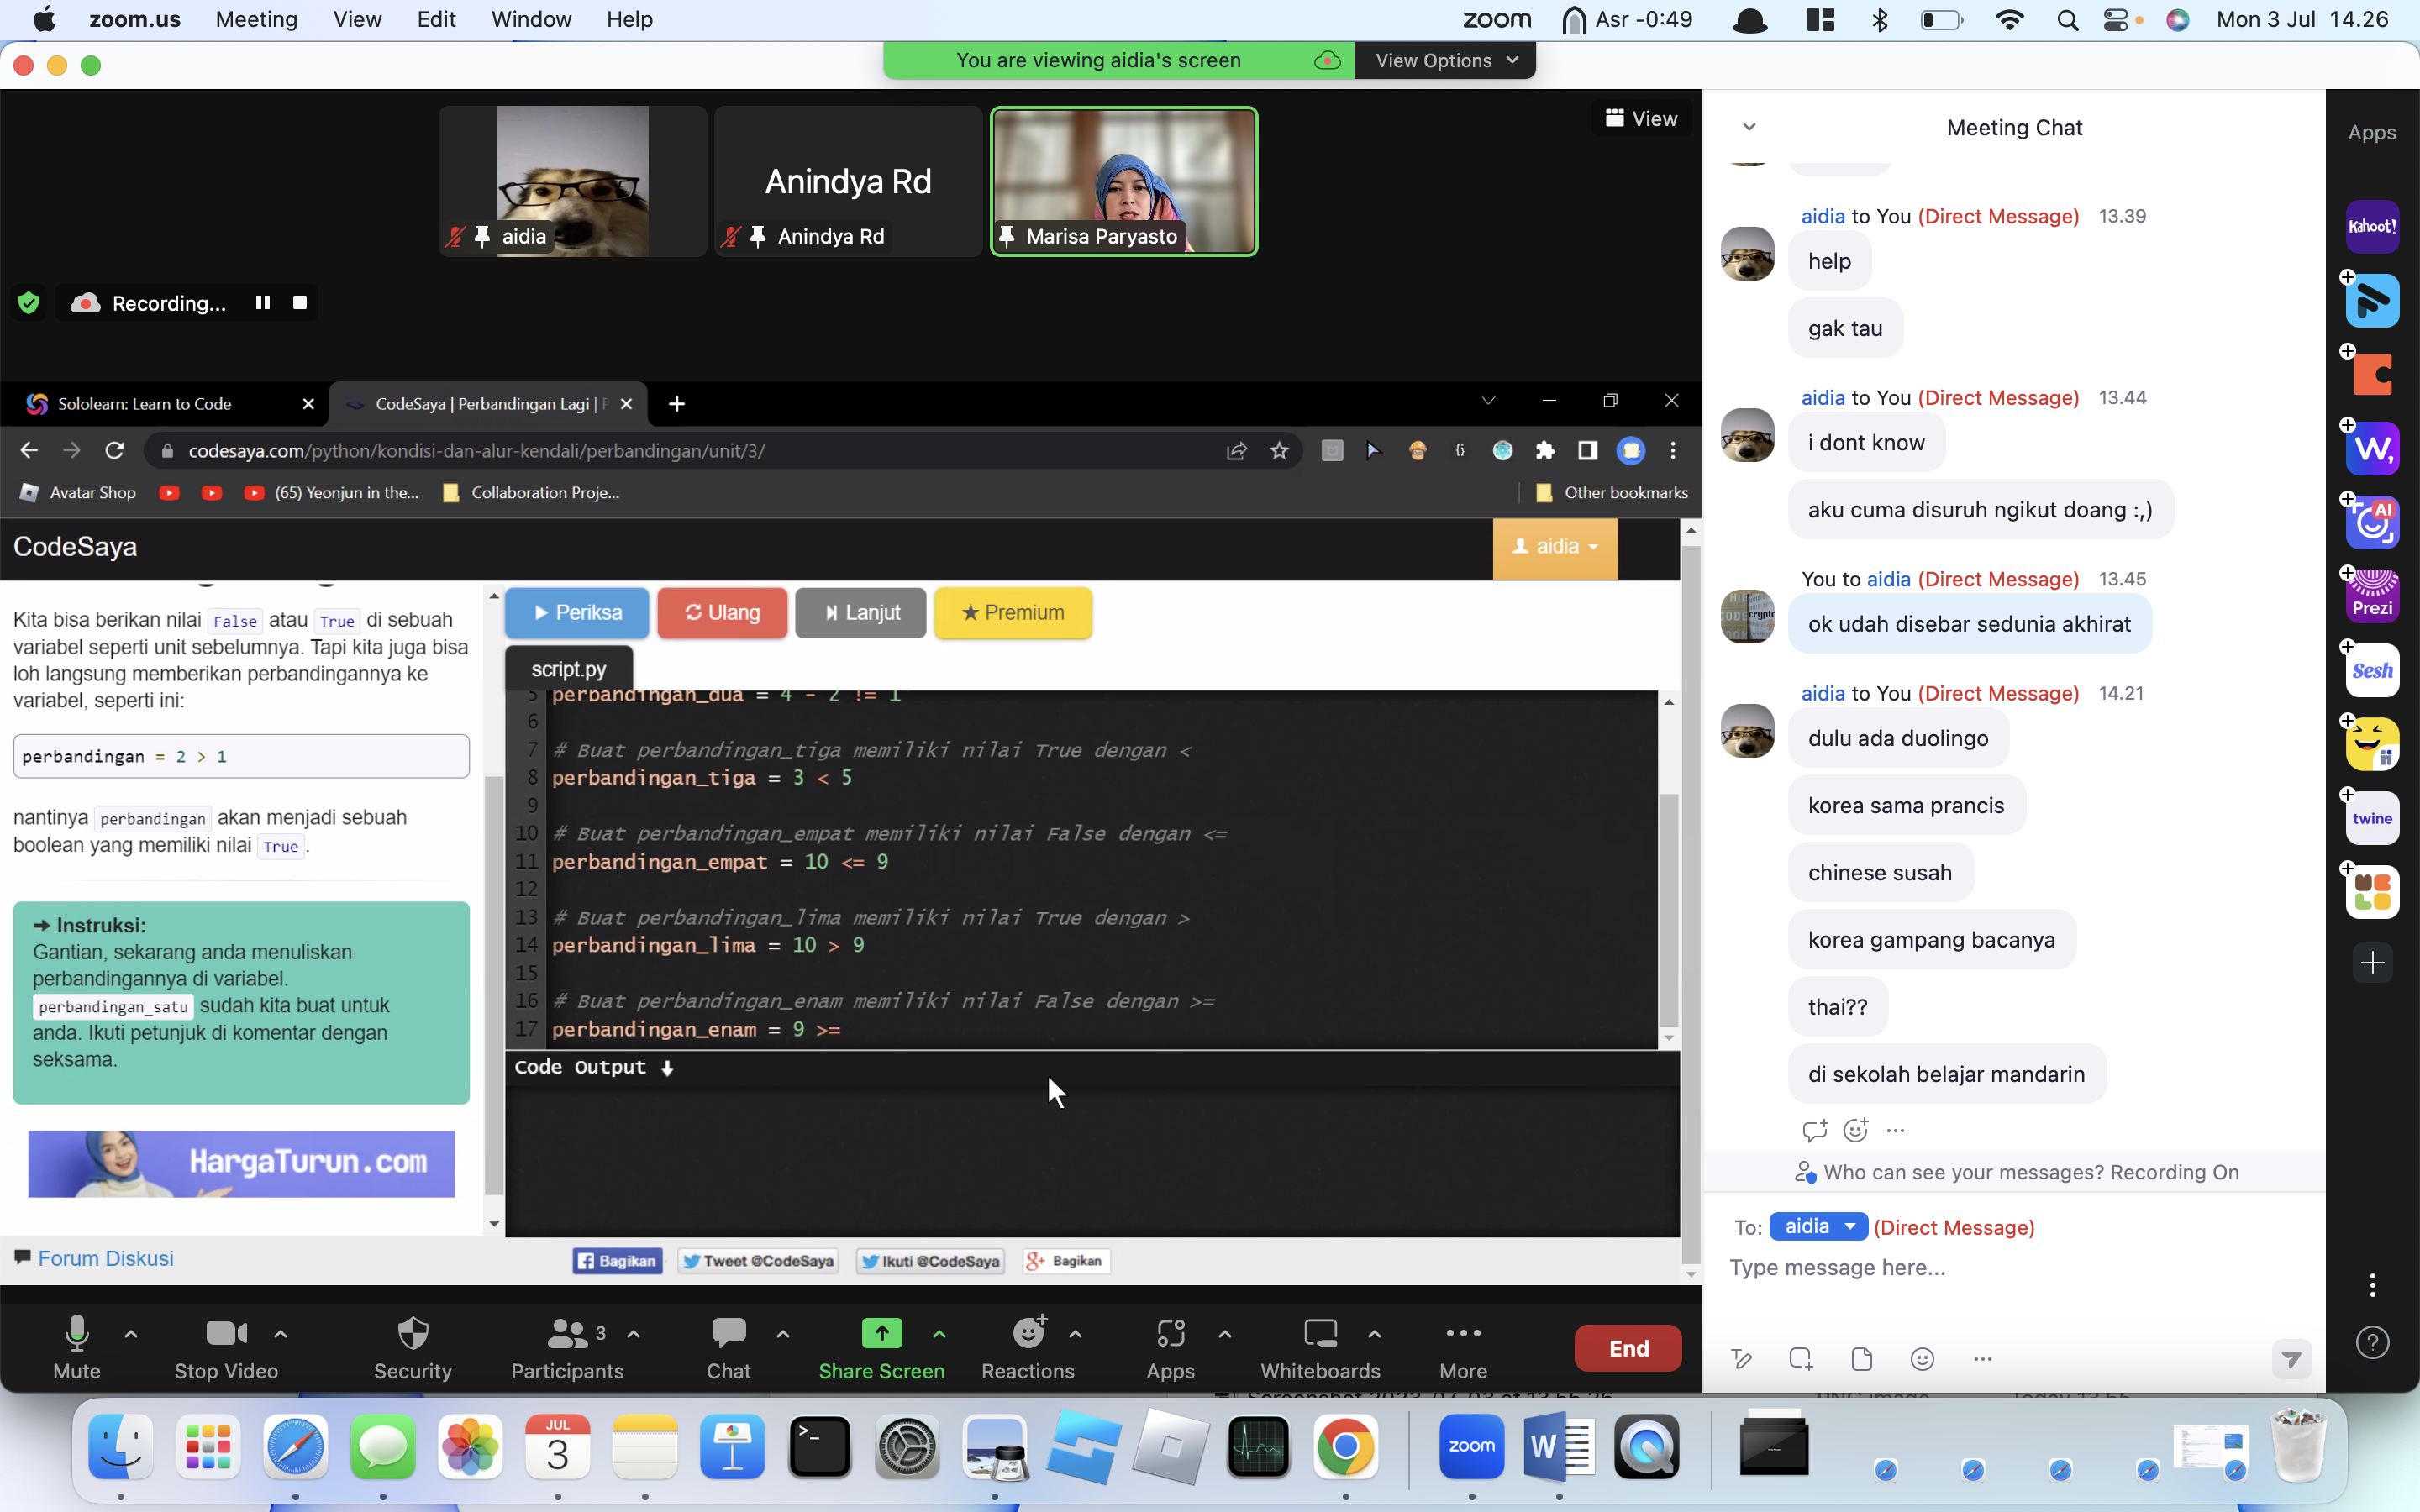
Task: Click the Lanjut button
Action: click(860, 612)
